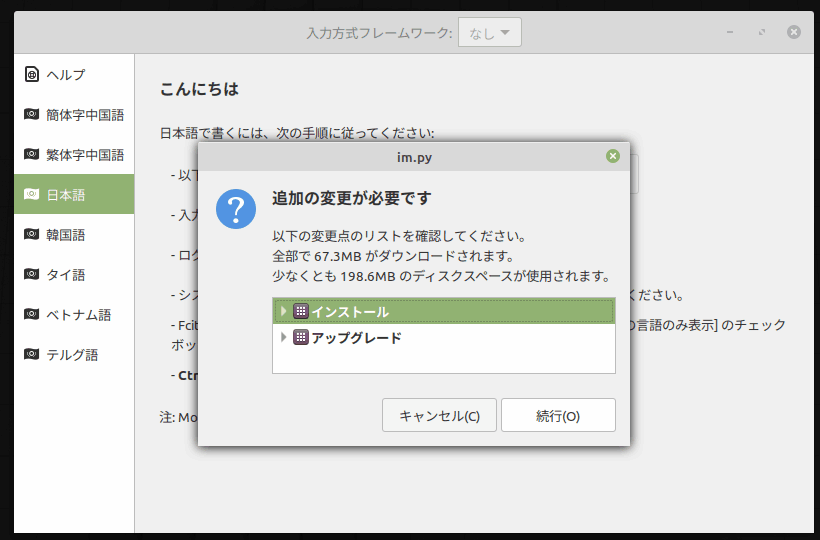Image resolution: width=820 pixels, height=540 pixels.
Task: Click the blue question mark dialog icon
Action: [x=236, y=209]
